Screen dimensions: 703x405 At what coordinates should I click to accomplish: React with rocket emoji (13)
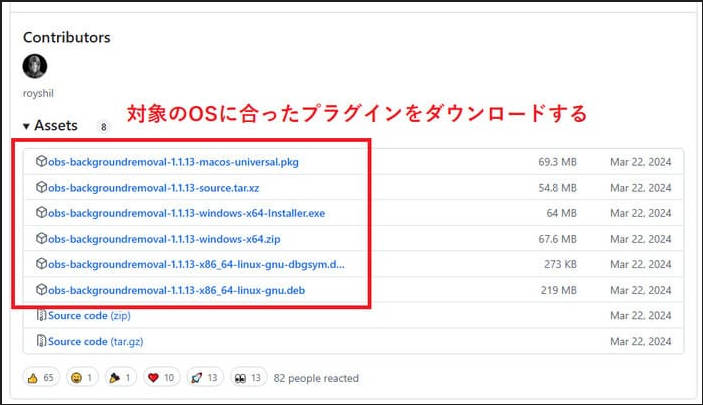[205, 378]
